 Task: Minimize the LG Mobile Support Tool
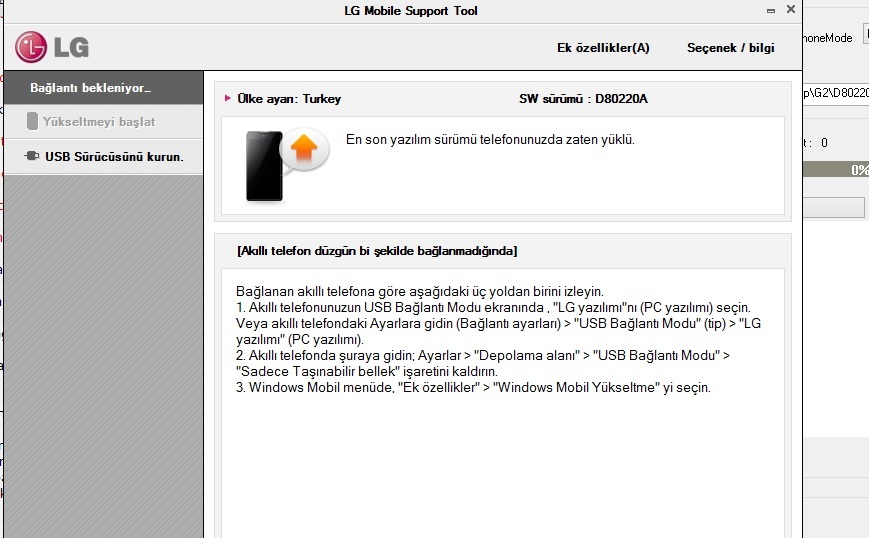point(770,11)
